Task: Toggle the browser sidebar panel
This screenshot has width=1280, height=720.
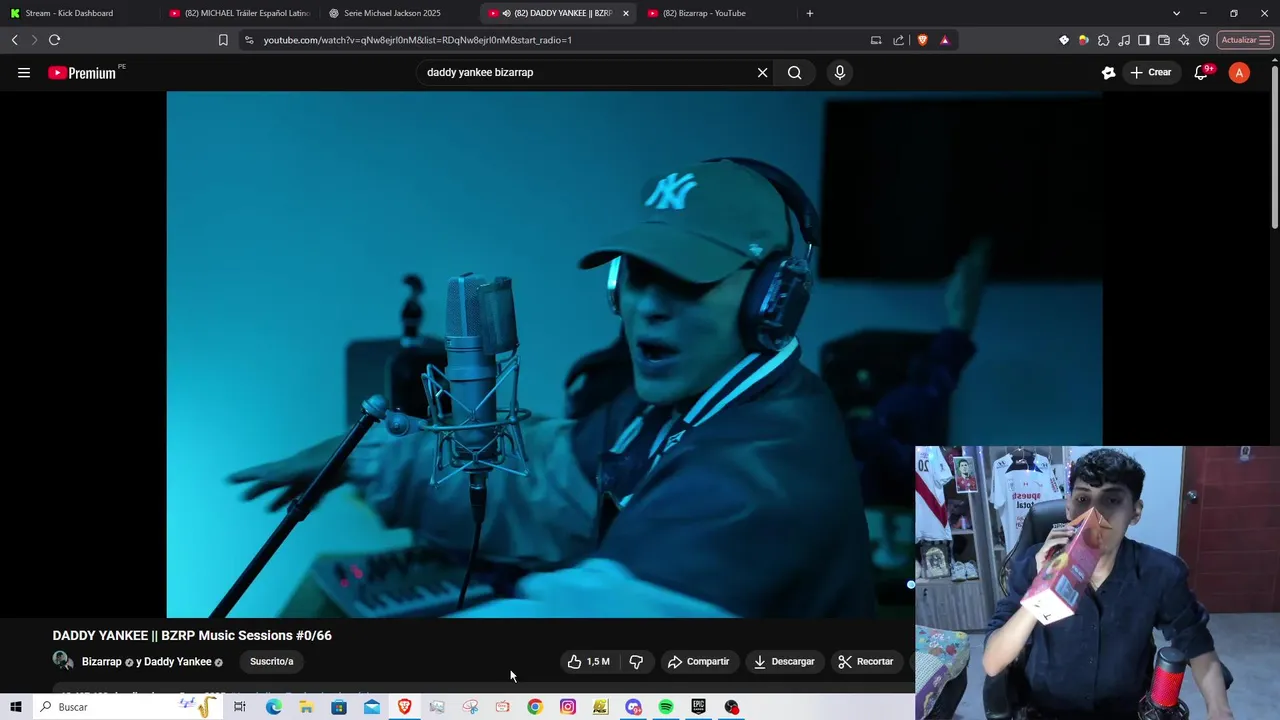Action: point(1144,40)
